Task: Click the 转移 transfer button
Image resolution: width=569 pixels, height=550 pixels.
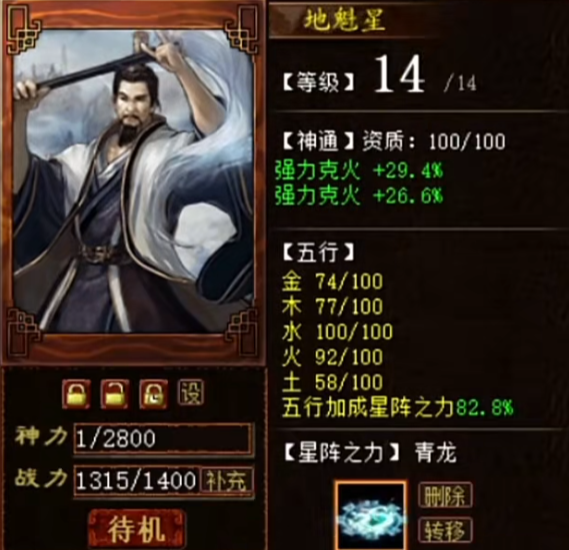Action: [445, 530]
